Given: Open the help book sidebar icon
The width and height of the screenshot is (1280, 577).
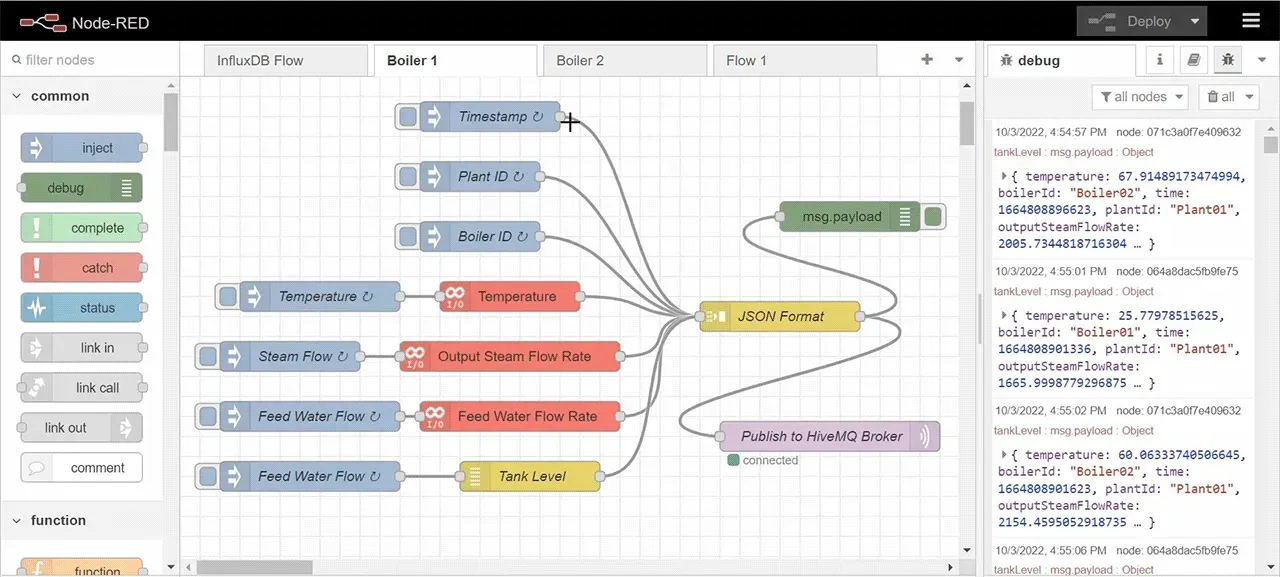Looking at the screenshot, I should (x=1193, y=60).
